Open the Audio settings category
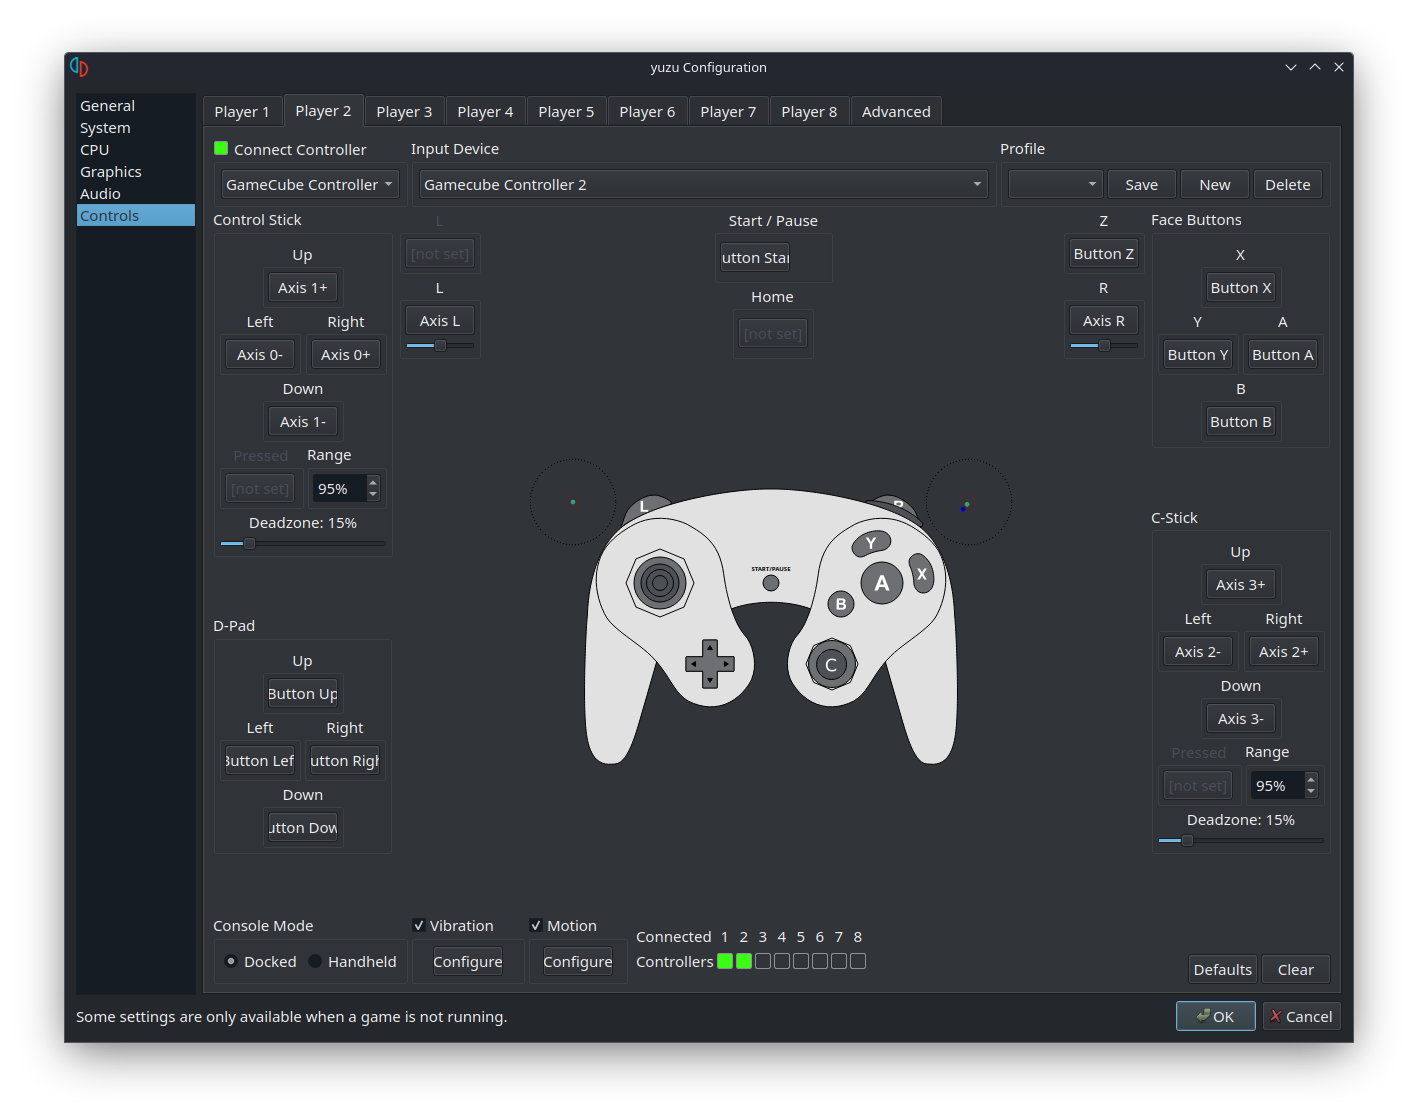The width and height of the screenshot is (1418, 1119). pyautogui.click(x=136, y=194)
